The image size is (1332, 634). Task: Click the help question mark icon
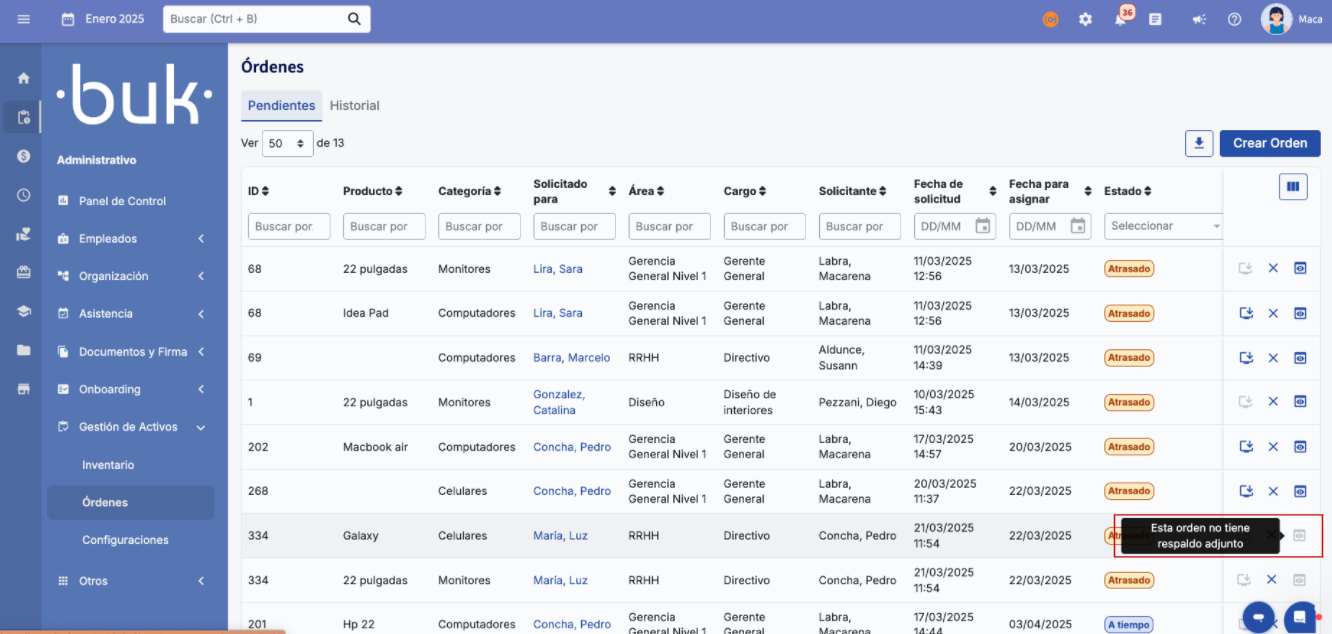(1234, 19)
